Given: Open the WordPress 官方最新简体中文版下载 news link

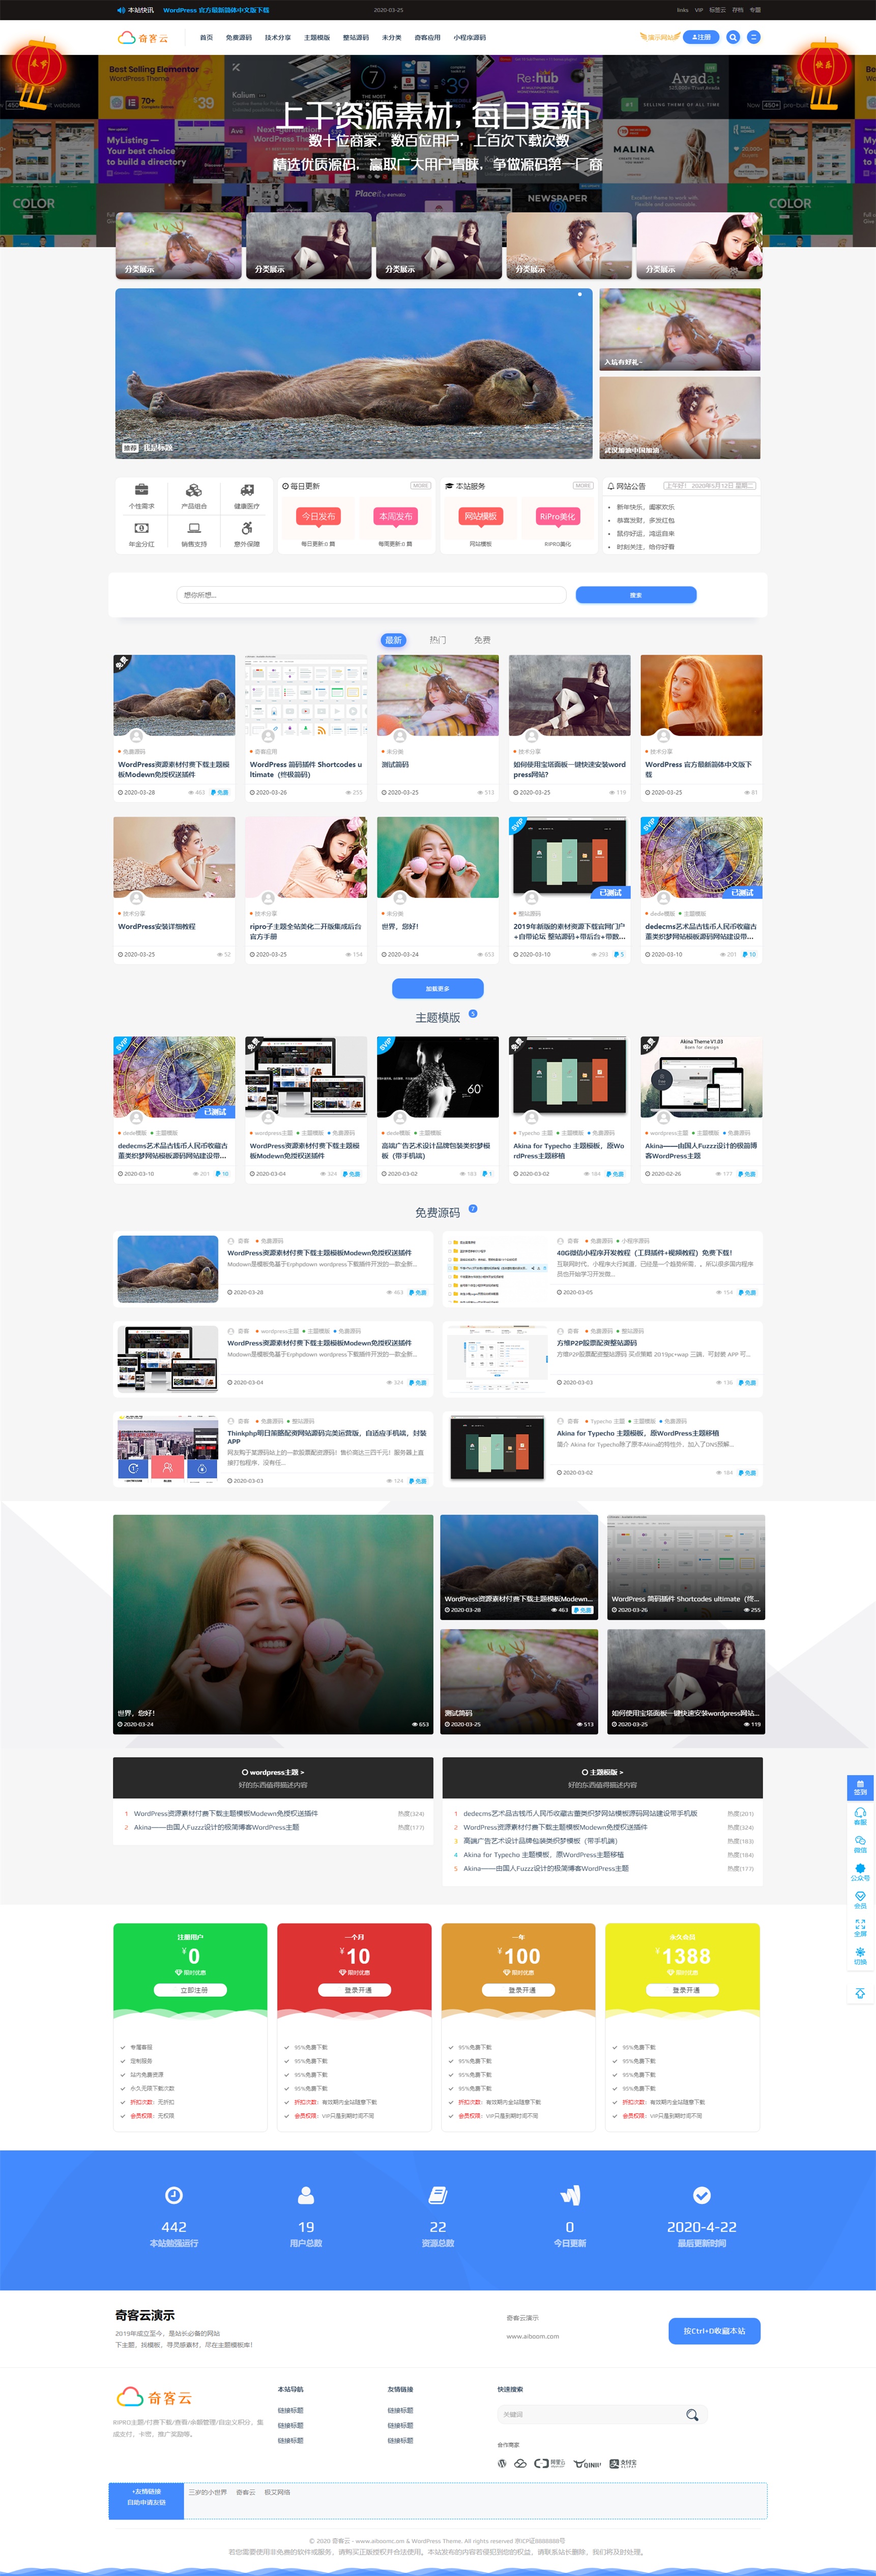Looking at the screenshot, I should pyautogui.click(x=216, y=10).
